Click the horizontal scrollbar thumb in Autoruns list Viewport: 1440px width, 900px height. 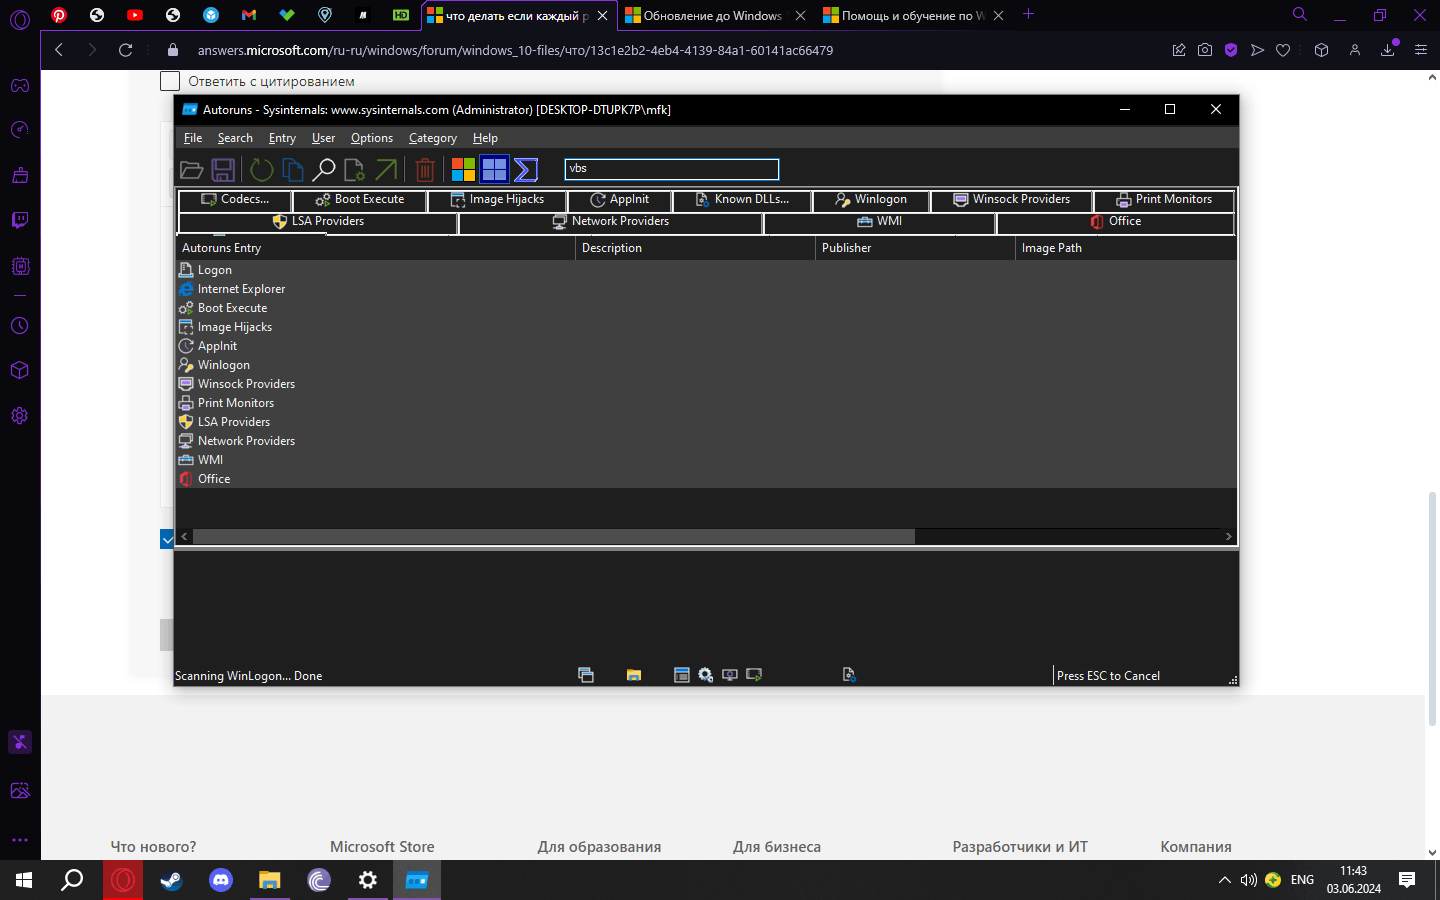553,537
